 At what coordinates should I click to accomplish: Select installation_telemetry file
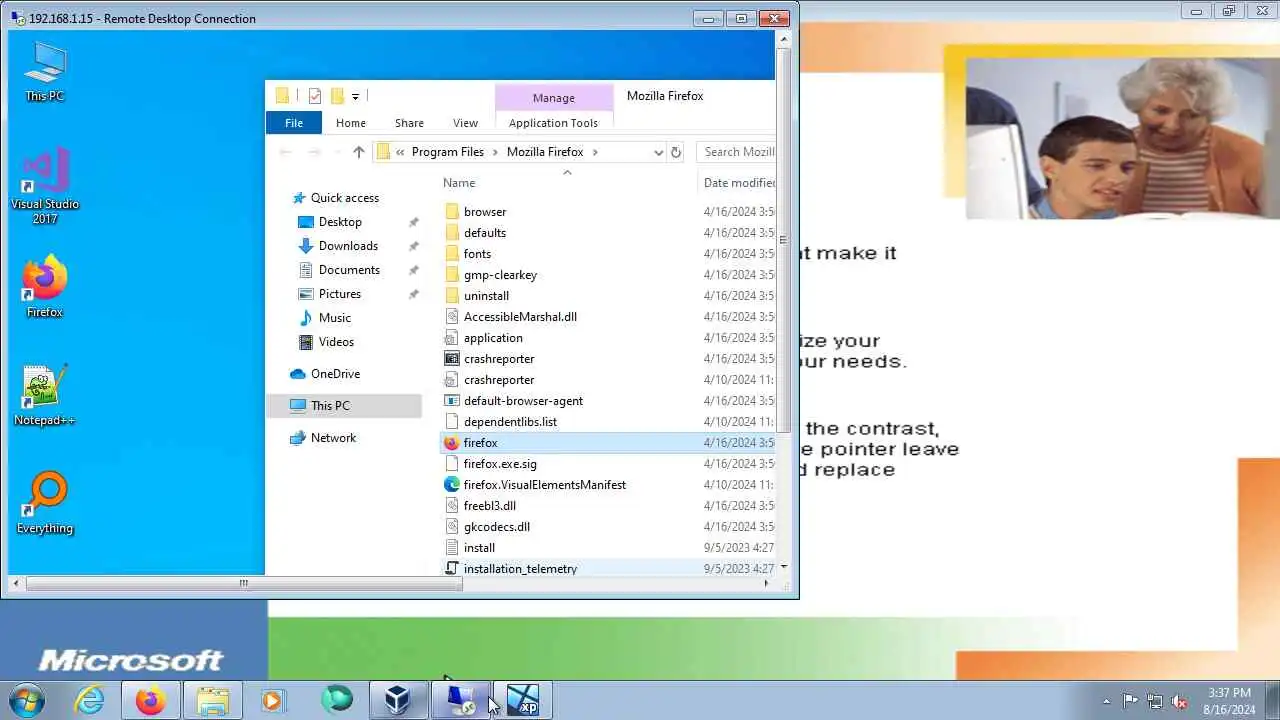coord(607,569)
